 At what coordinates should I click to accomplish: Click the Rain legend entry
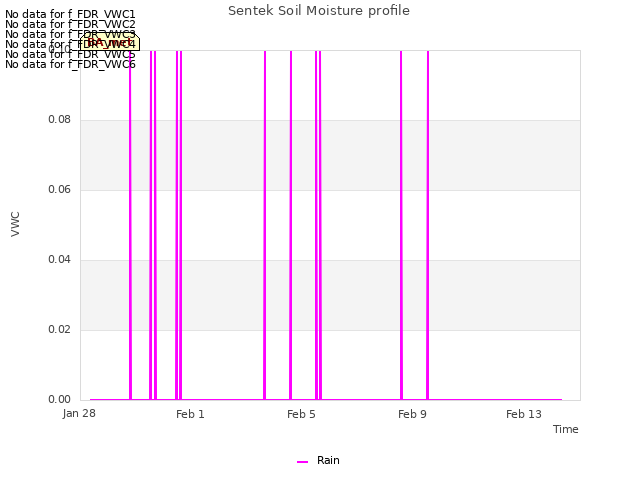(318, 461)
